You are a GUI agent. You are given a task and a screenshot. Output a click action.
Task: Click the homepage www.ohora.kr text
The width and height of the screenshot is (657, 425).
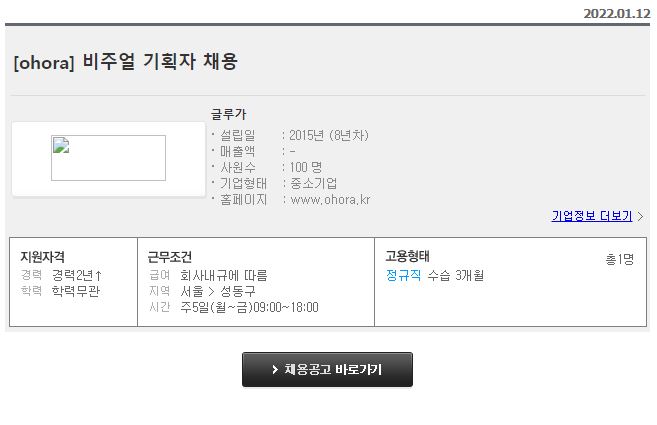pos(330,200)
